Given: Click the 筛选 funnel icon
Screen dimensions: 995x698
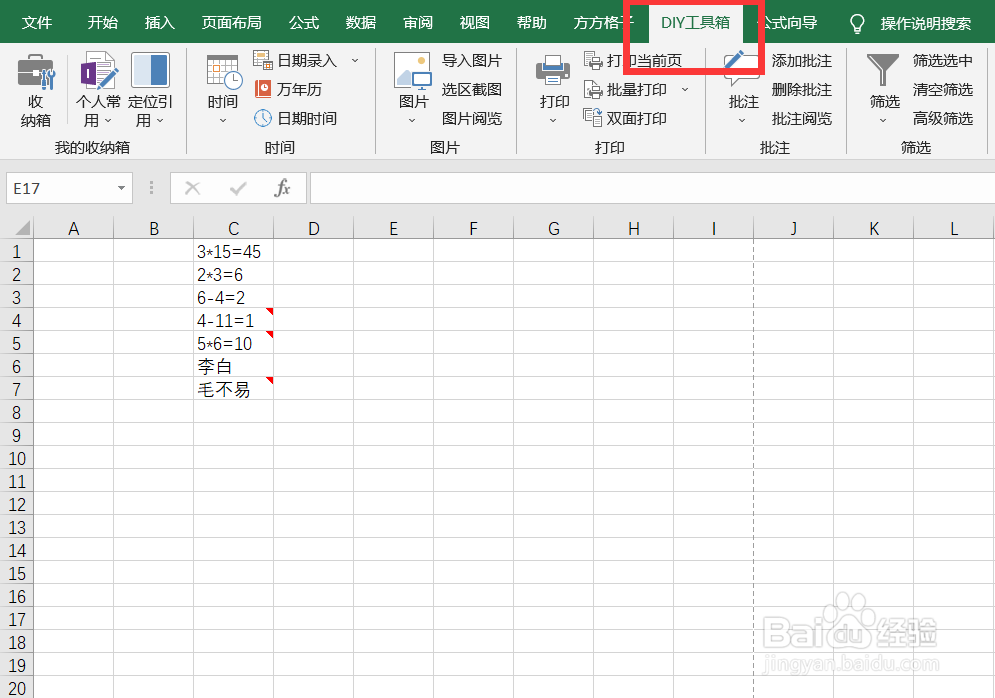Looking at the screenshot, I should click(x=883, y=70).
